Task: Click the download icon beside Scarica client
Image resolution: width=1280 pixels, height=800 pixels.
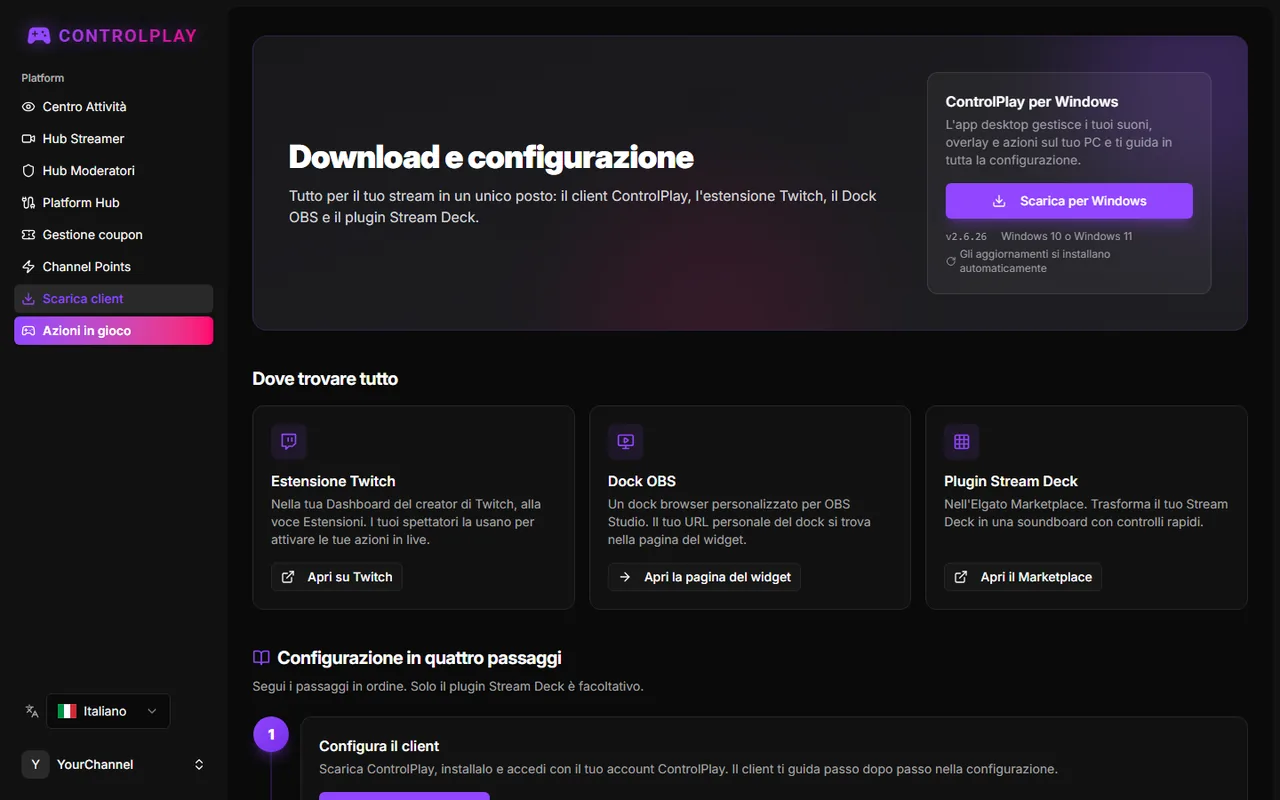Action: (28, 299)
